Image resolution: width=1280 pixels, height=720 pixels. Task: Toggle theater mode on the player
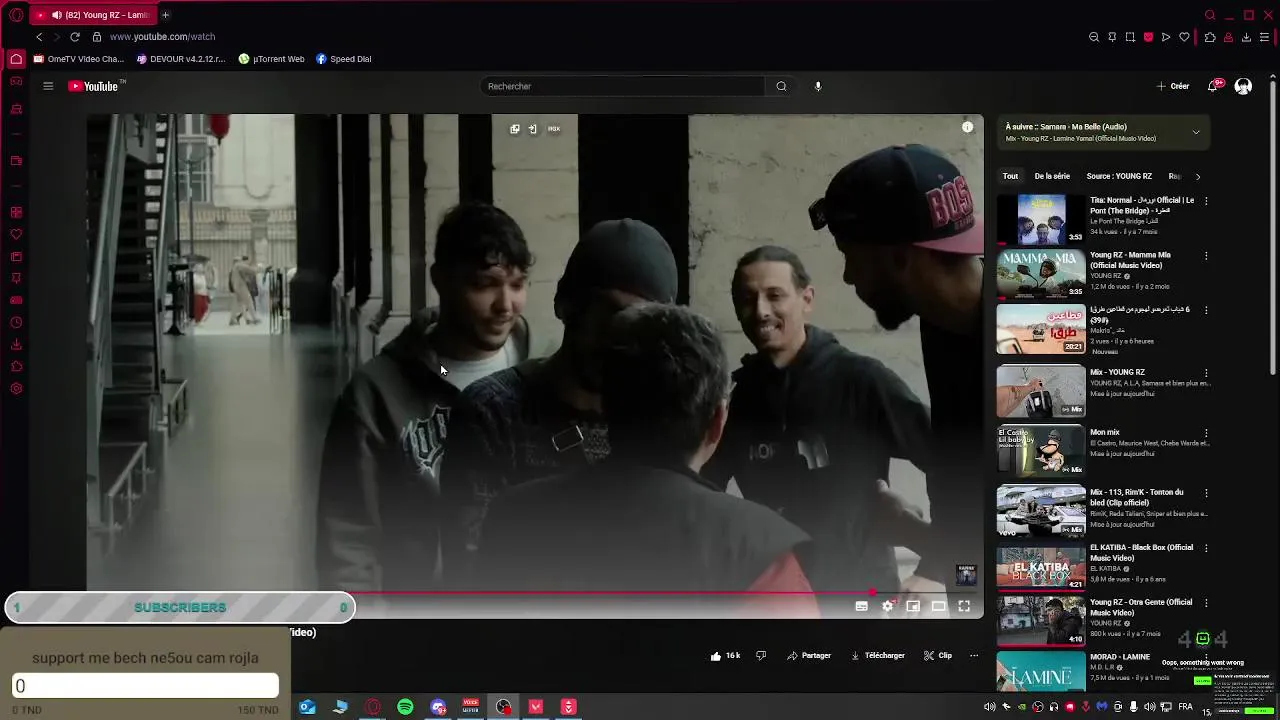pos(938,606)
